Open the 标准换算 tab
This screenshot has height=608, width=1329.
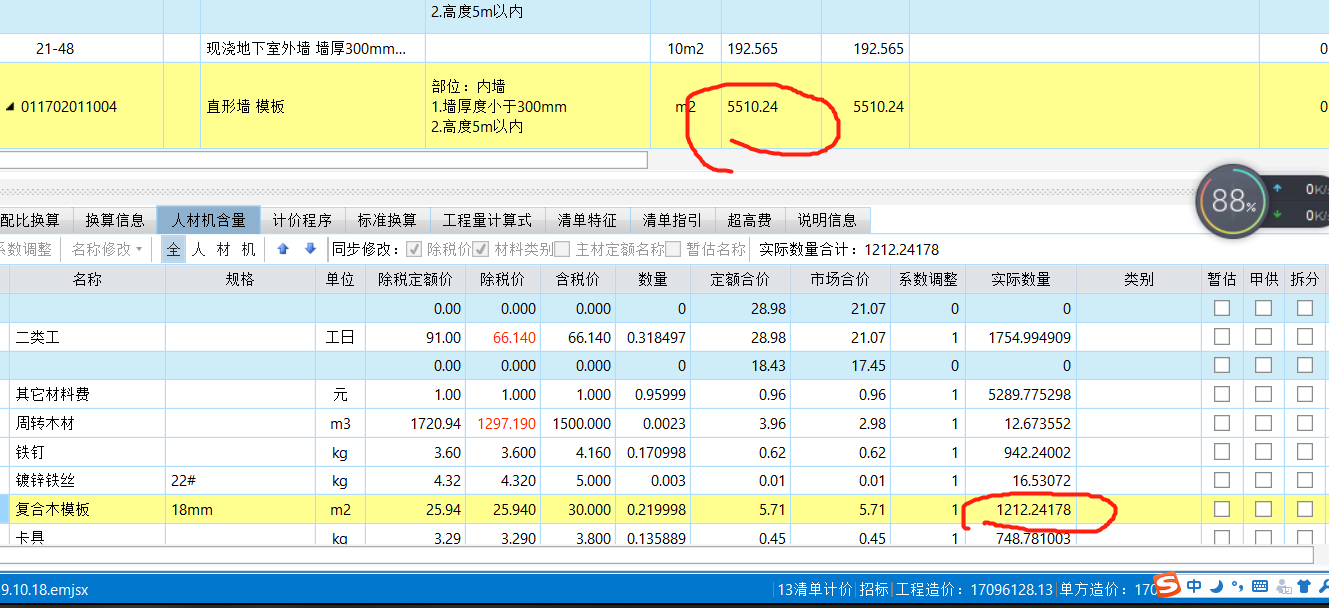pos(387,220)
